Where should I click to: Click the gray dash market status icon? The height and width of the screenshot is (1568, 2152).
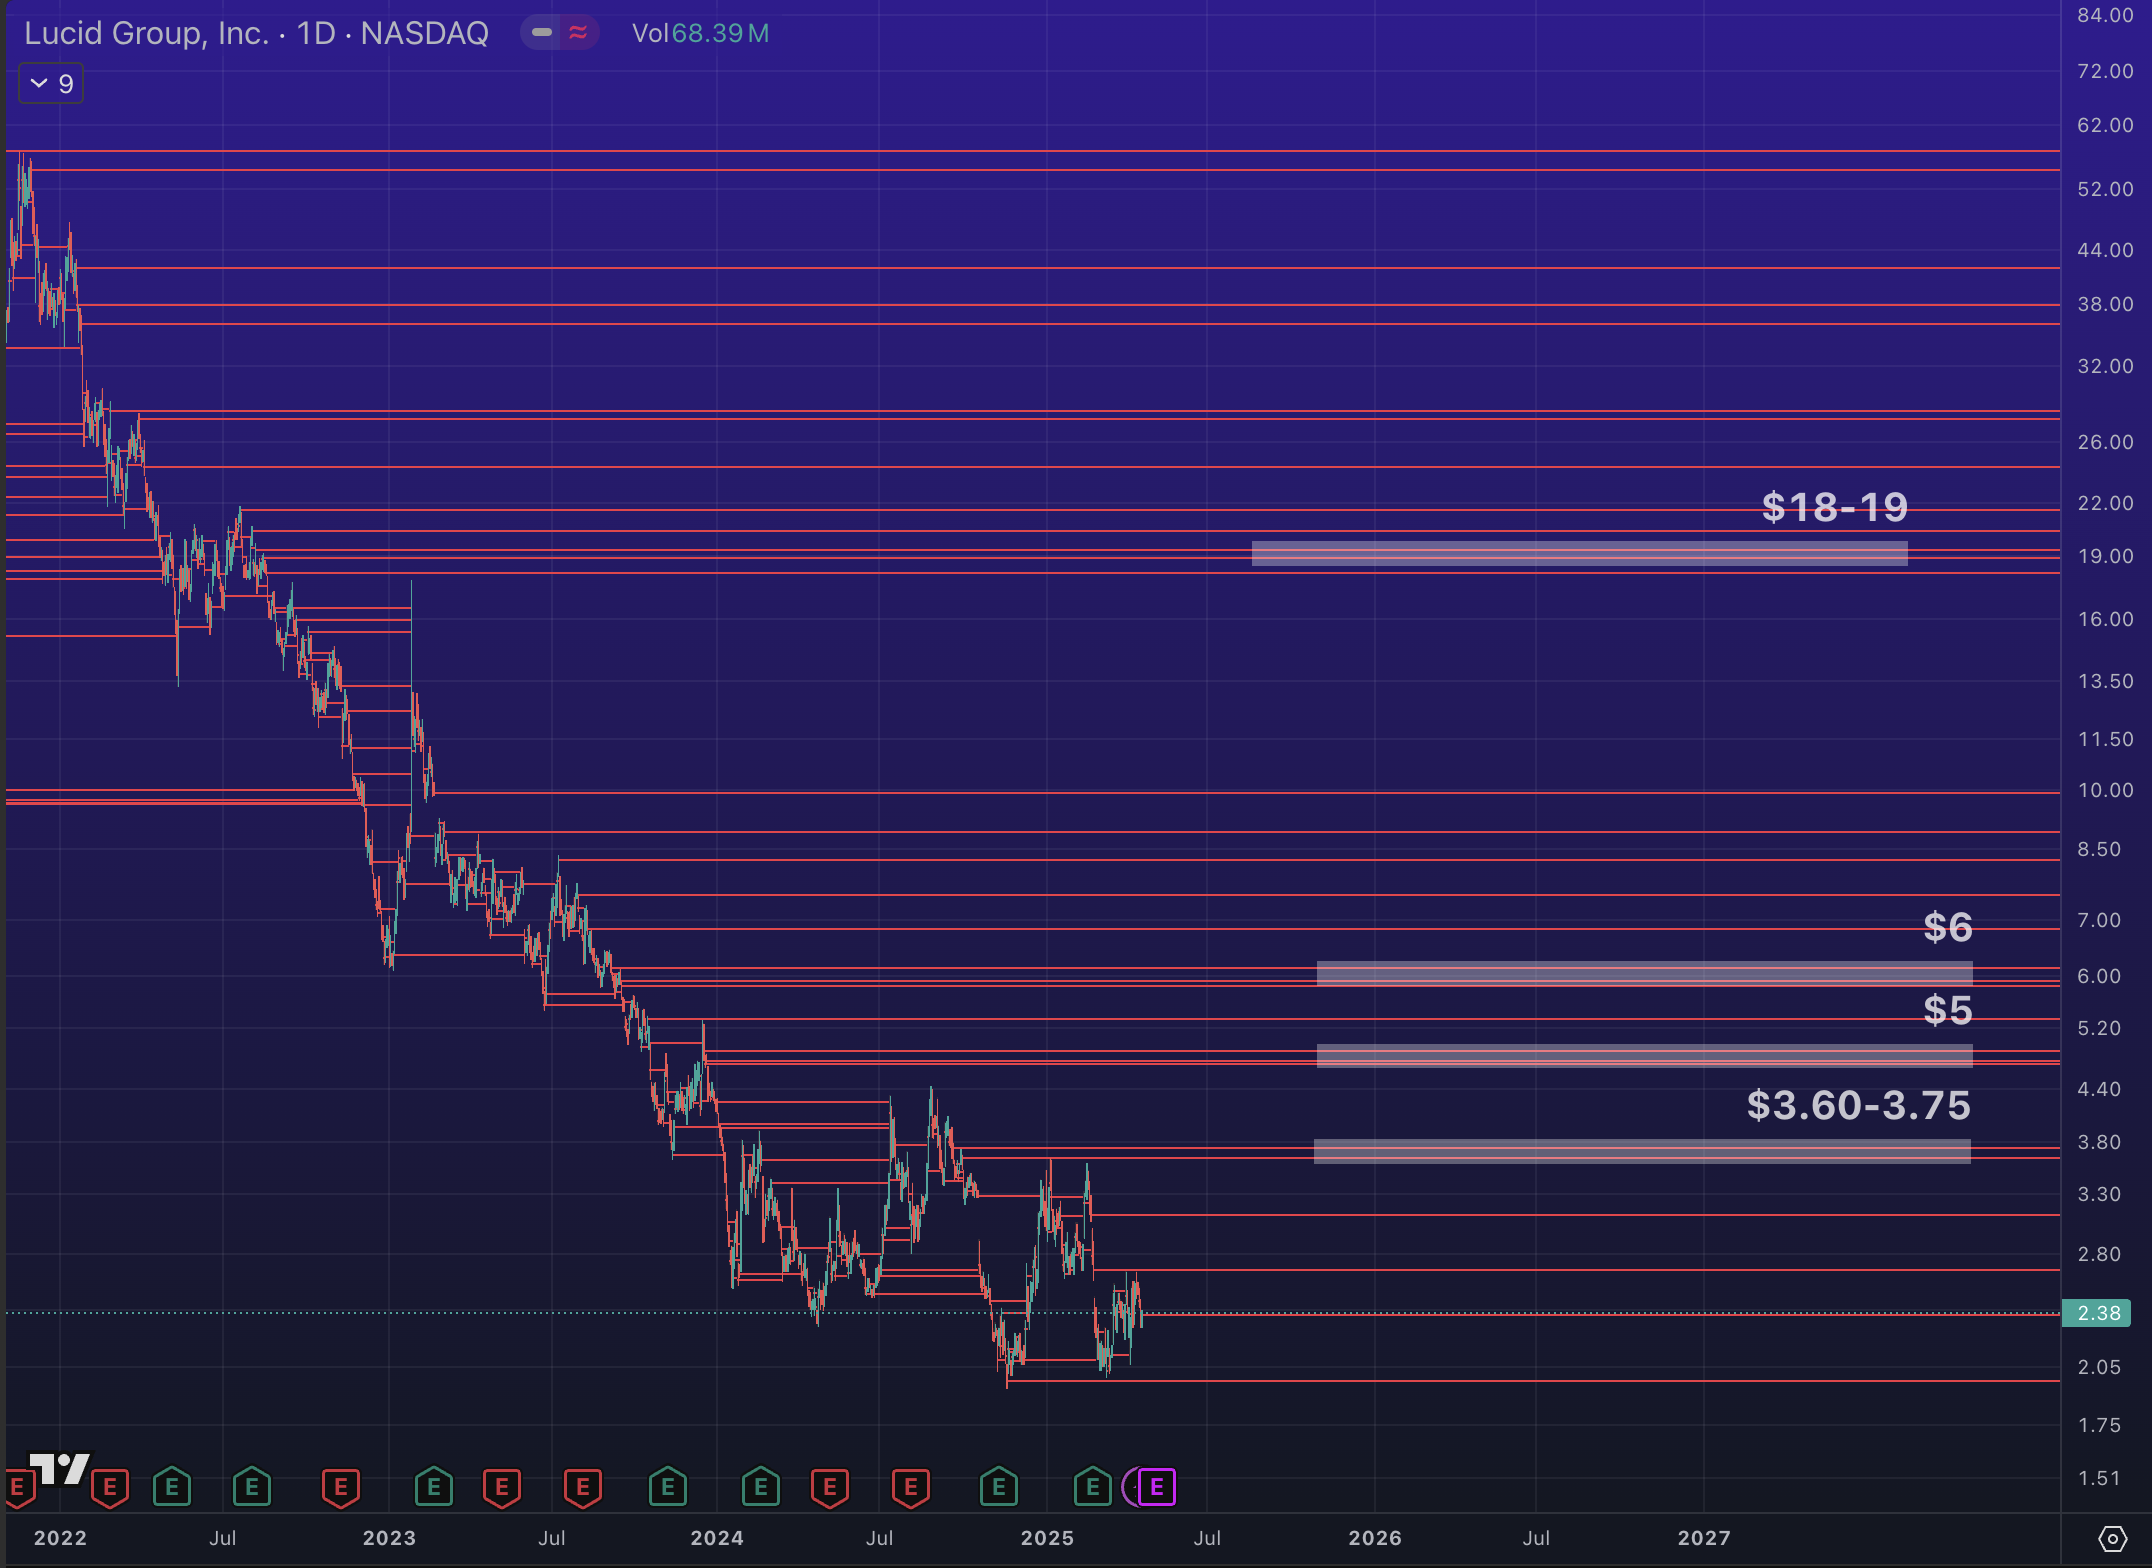tap(542, 33)
